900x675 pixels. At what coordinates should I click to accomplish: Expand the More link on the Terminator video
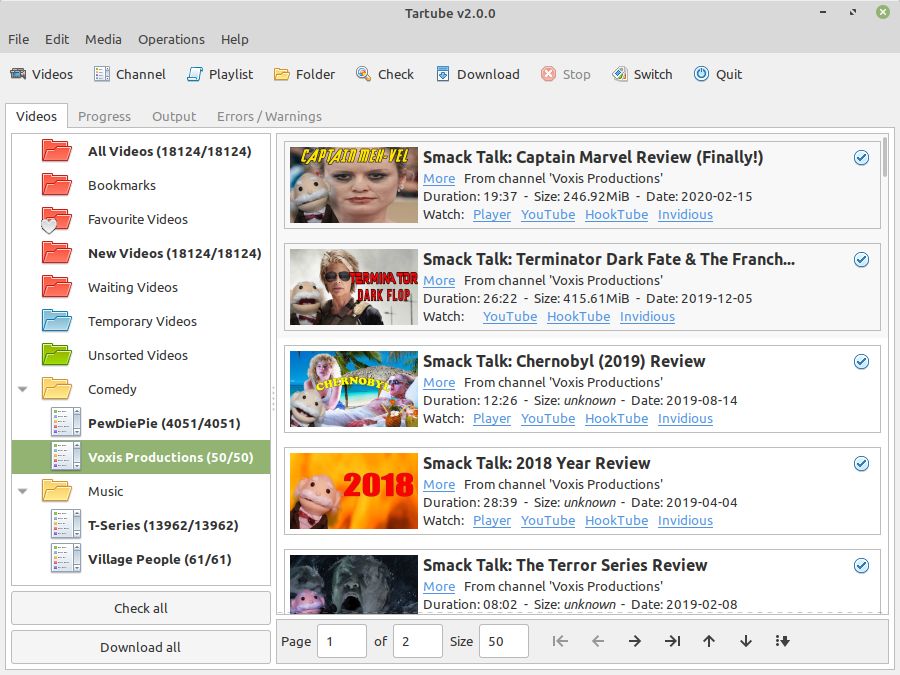439,280
